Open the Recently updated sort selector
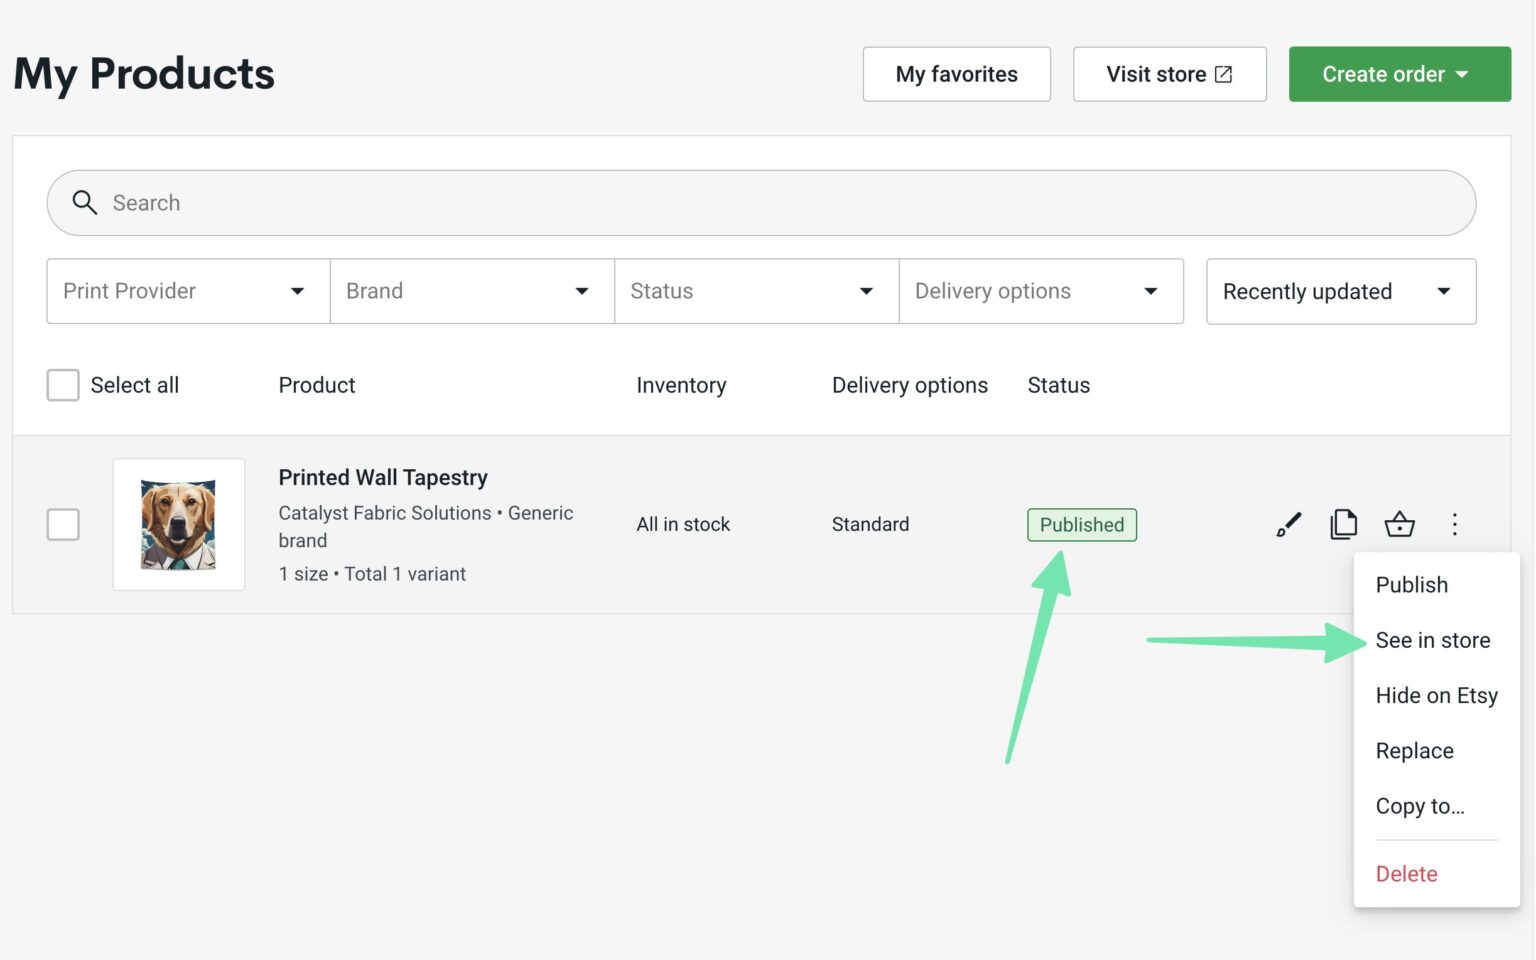The image size is (1536, 960). [1340, 291]
